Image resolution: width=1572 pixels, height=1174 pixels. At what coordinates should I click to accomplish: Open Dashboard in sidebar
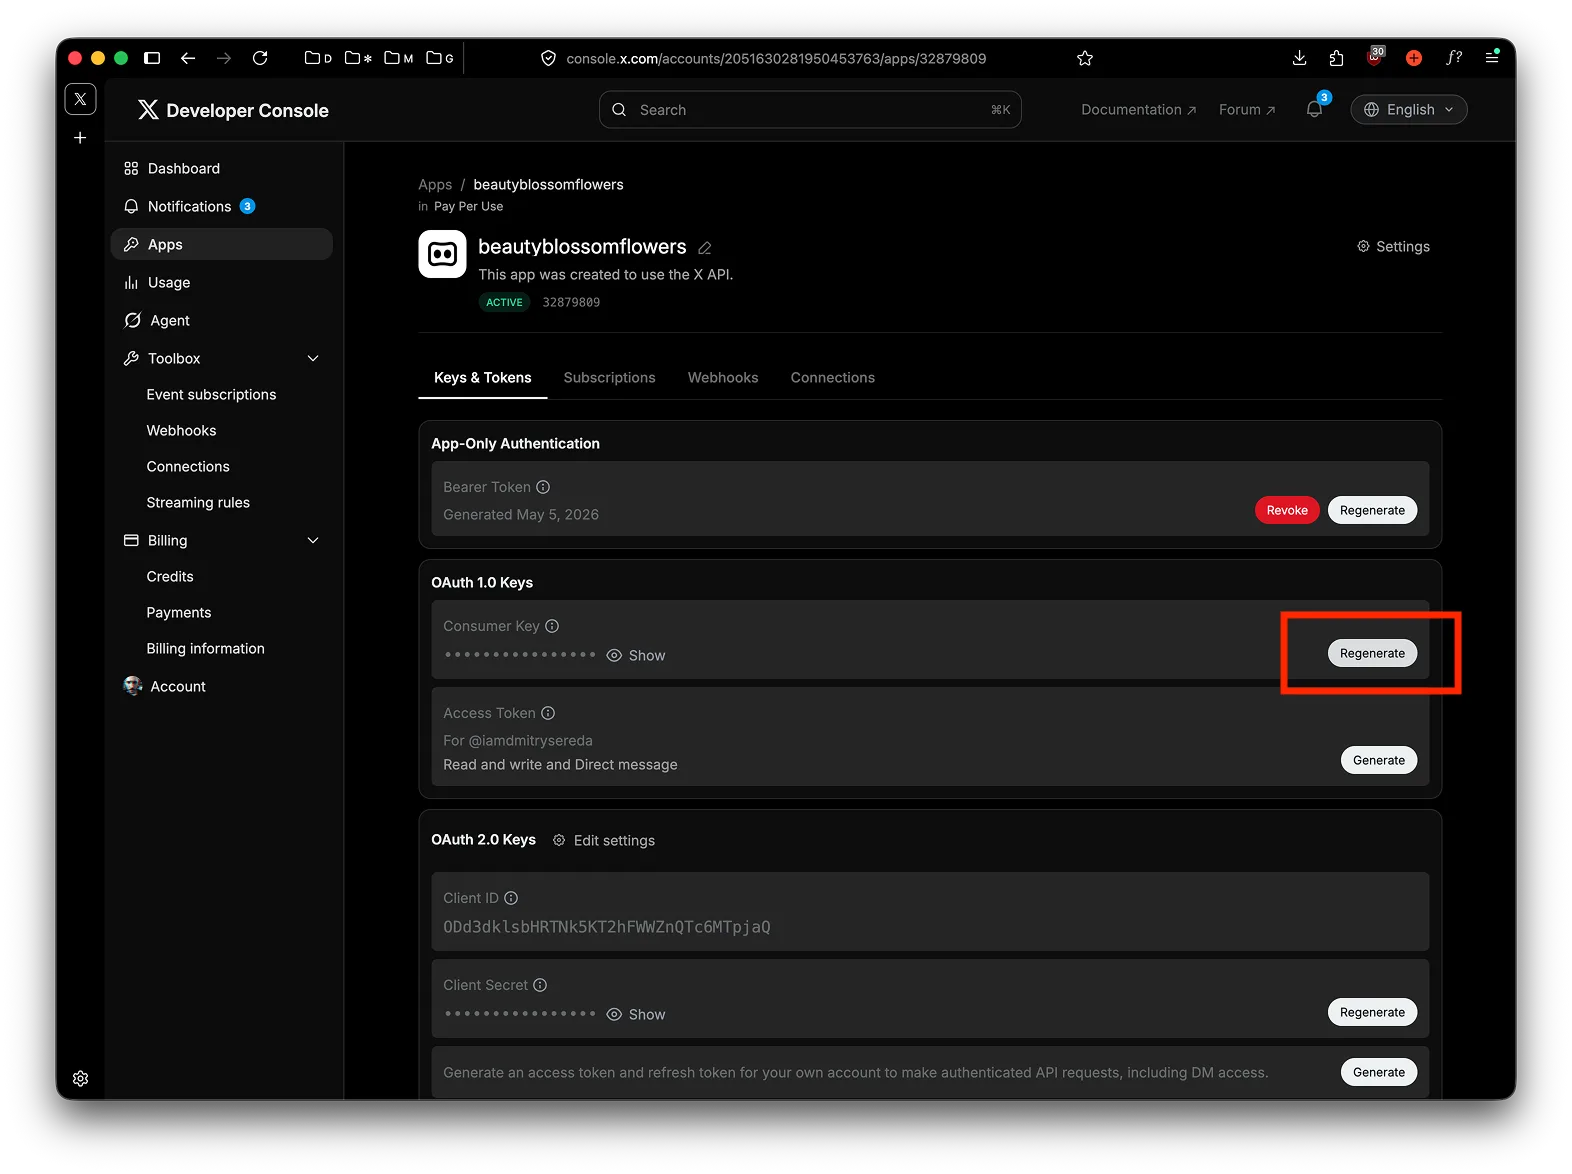coord(221,168)
